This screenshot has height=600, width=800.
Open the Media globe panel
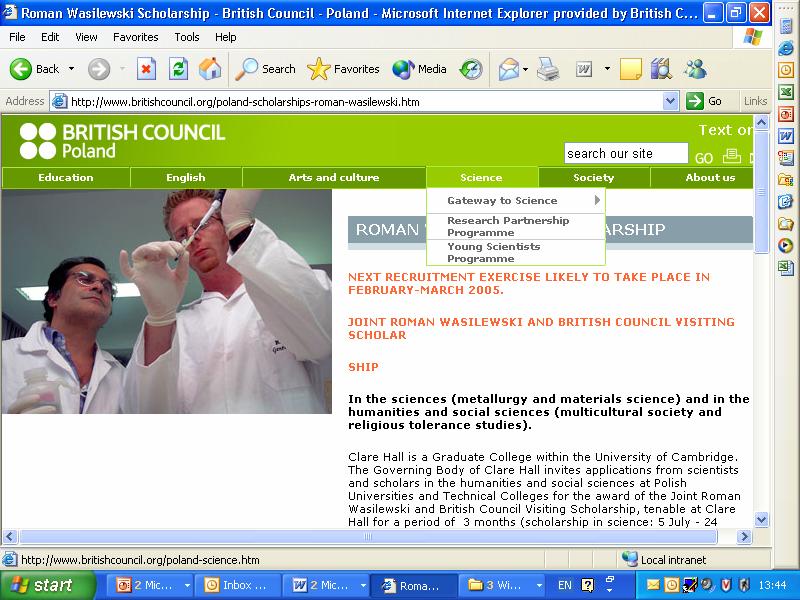pyautogui.click(x=403, y=69)
